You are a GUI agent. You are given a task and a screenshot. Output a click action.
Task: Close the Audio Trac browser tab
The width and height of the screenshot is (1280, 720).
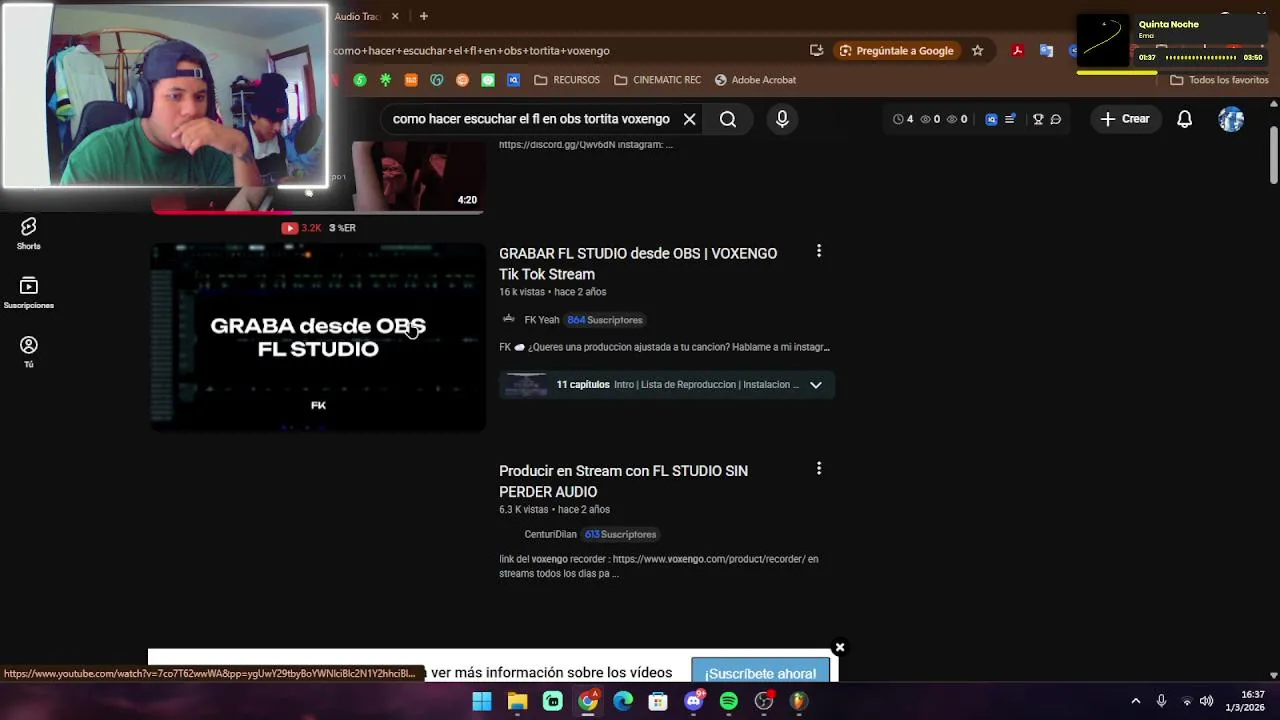(395, 16)
